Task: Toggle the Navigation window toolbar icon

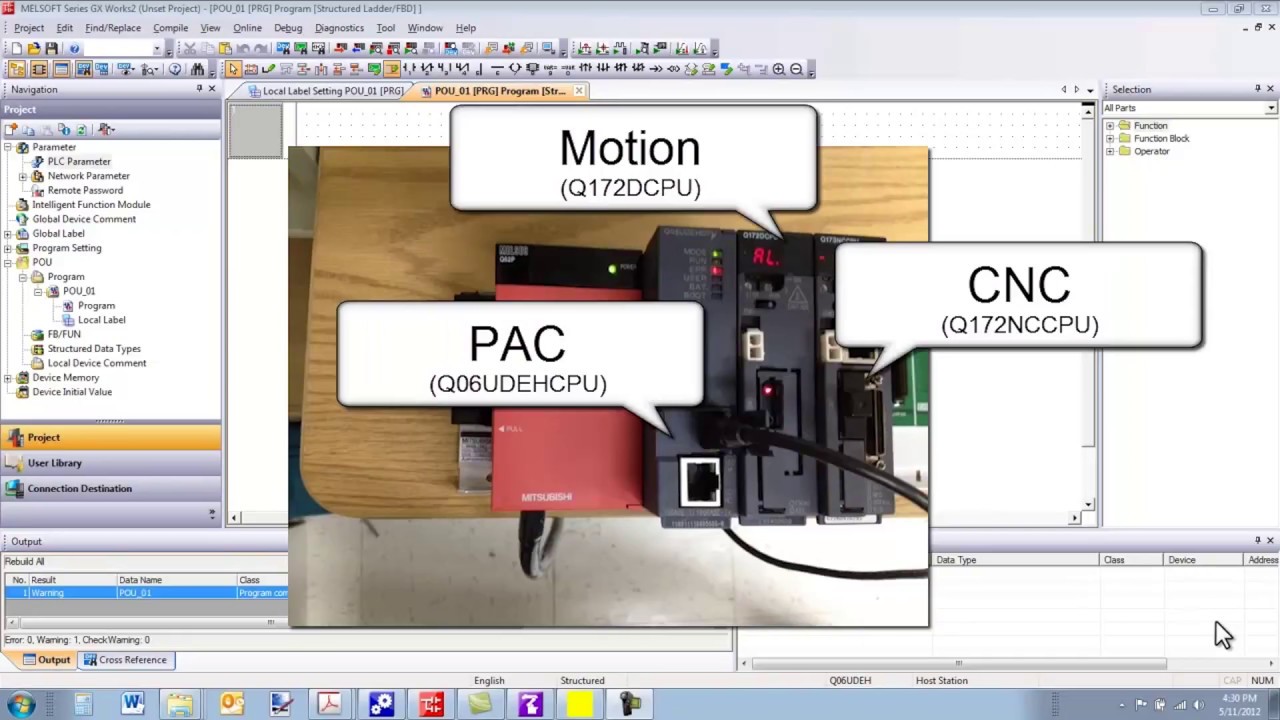Action: pos(15,69)
